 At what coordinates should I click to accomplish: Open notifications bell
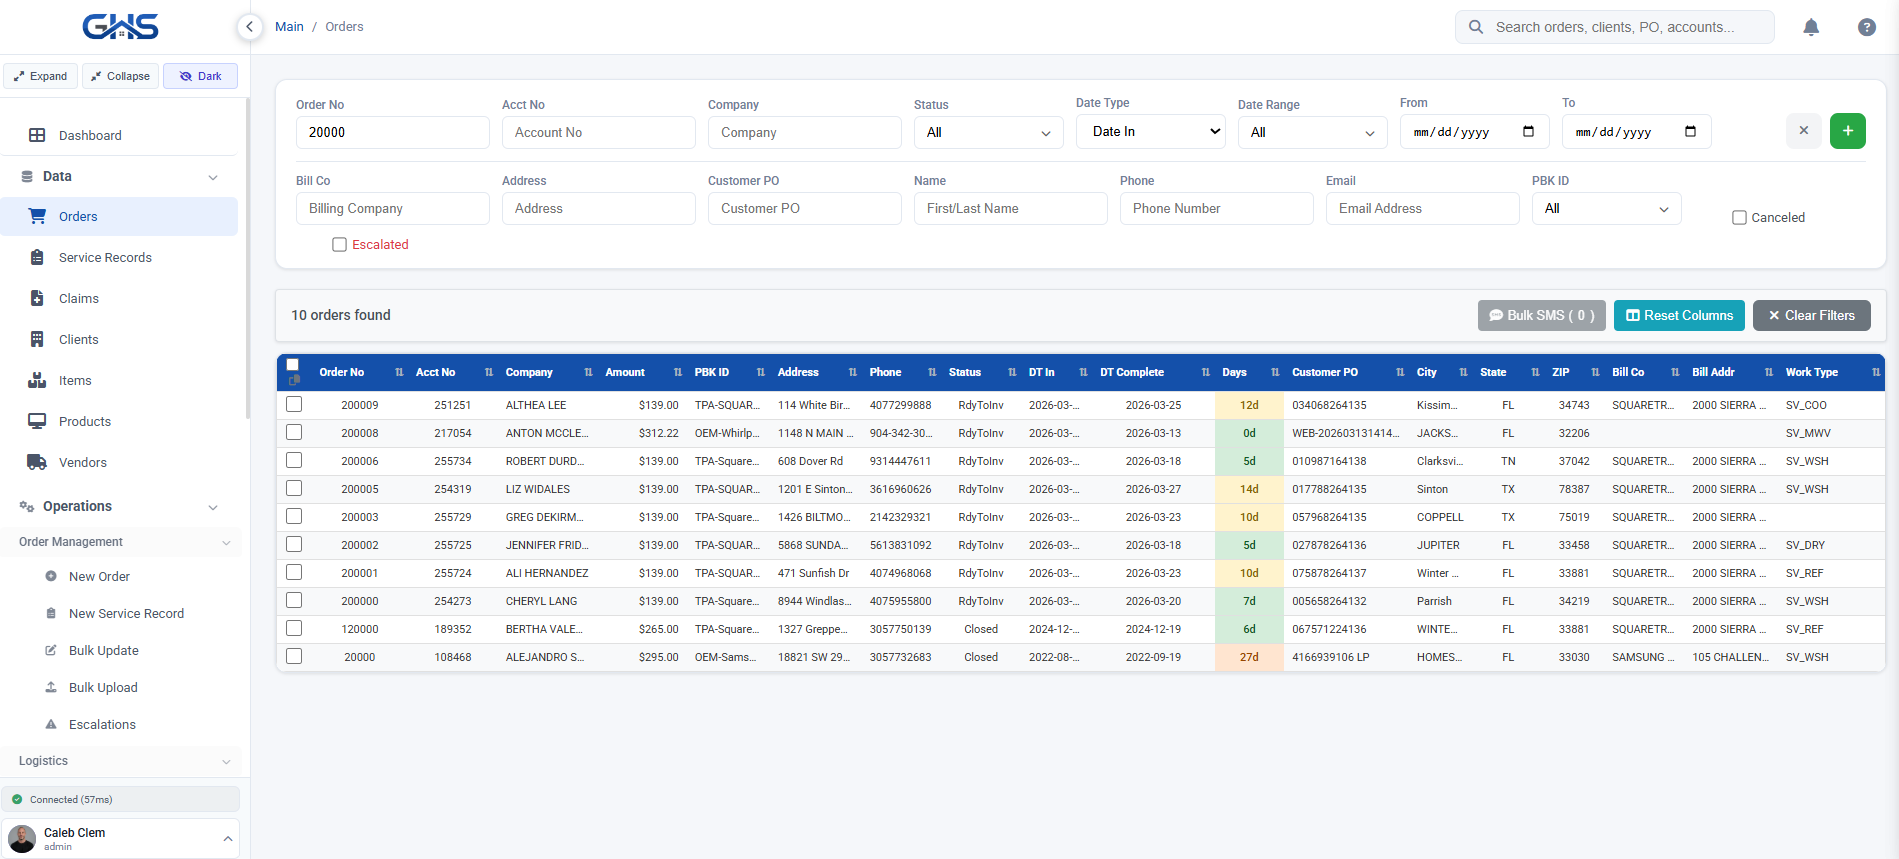coord(1811,27)
